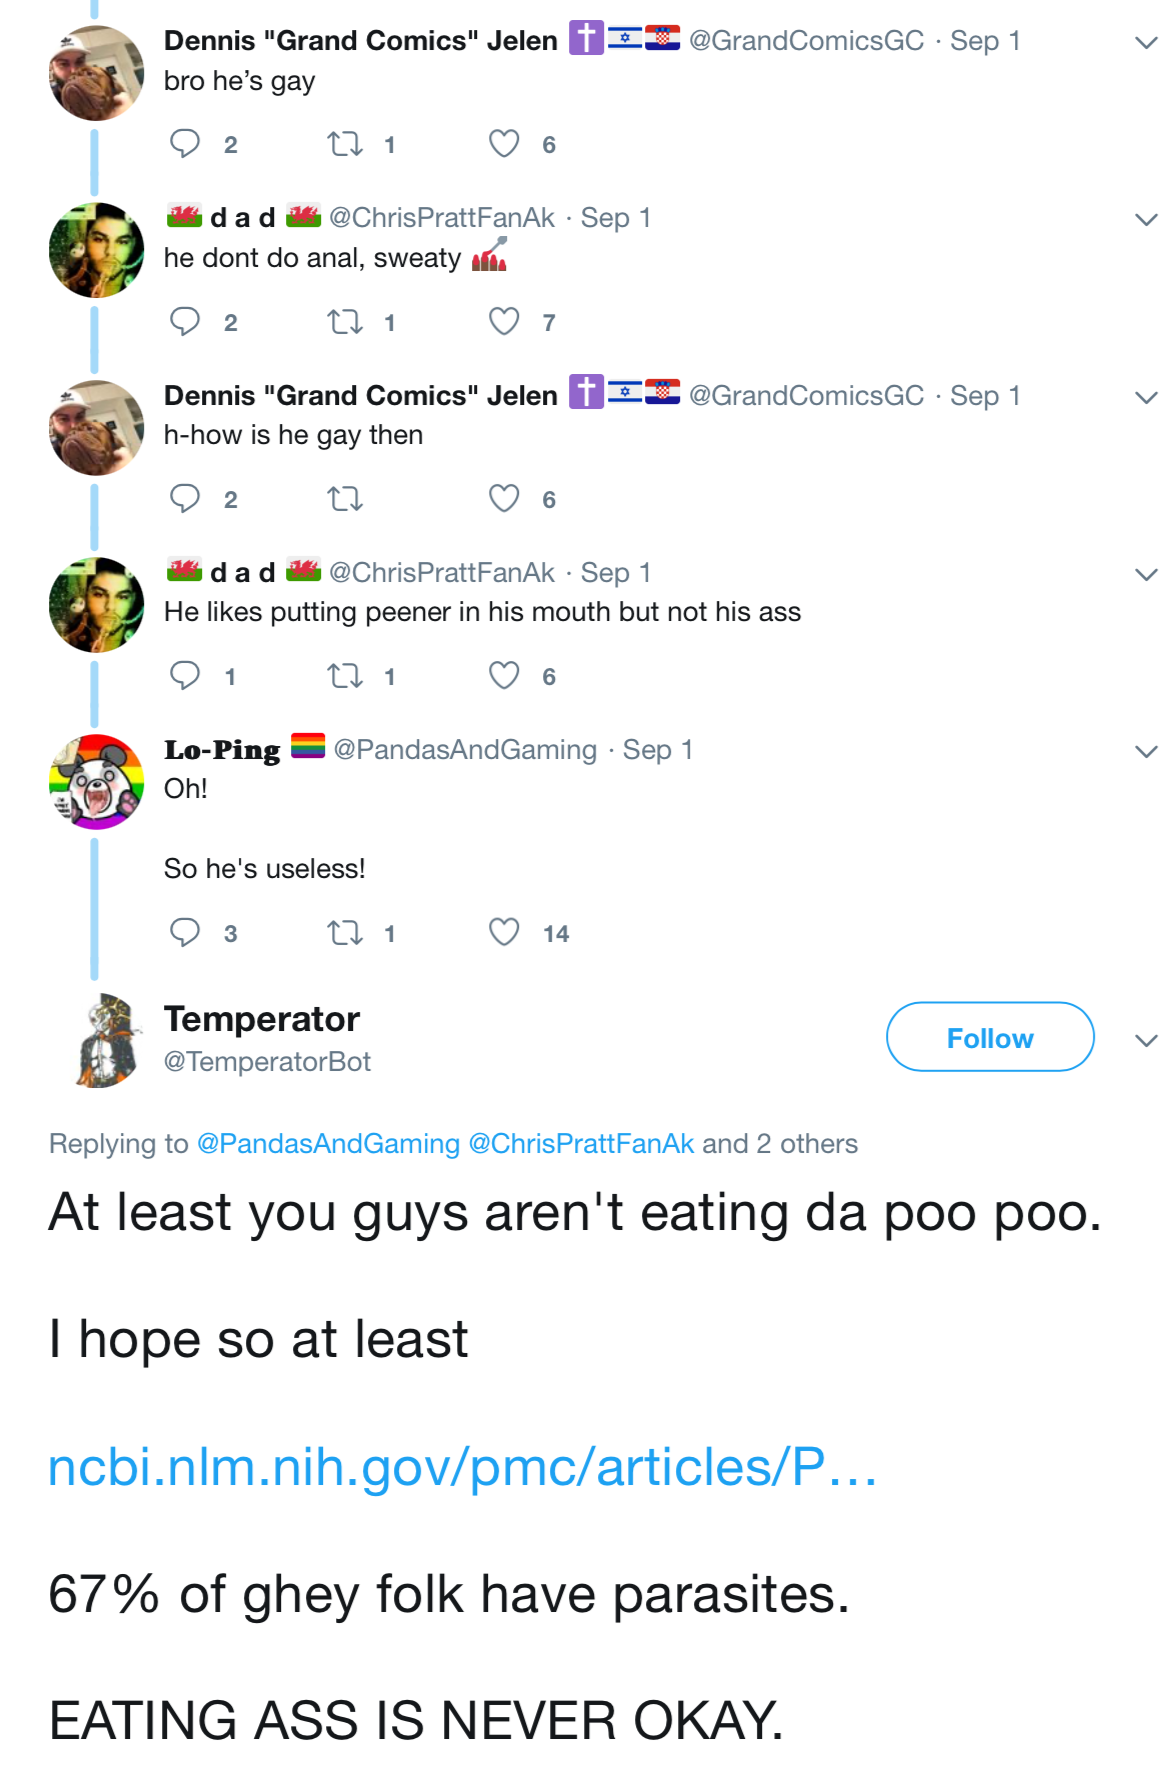Like the "So he's useless!" tweet
Image resolution: width=1170 pixels, height=1778 pixels.
coord(504,932)
